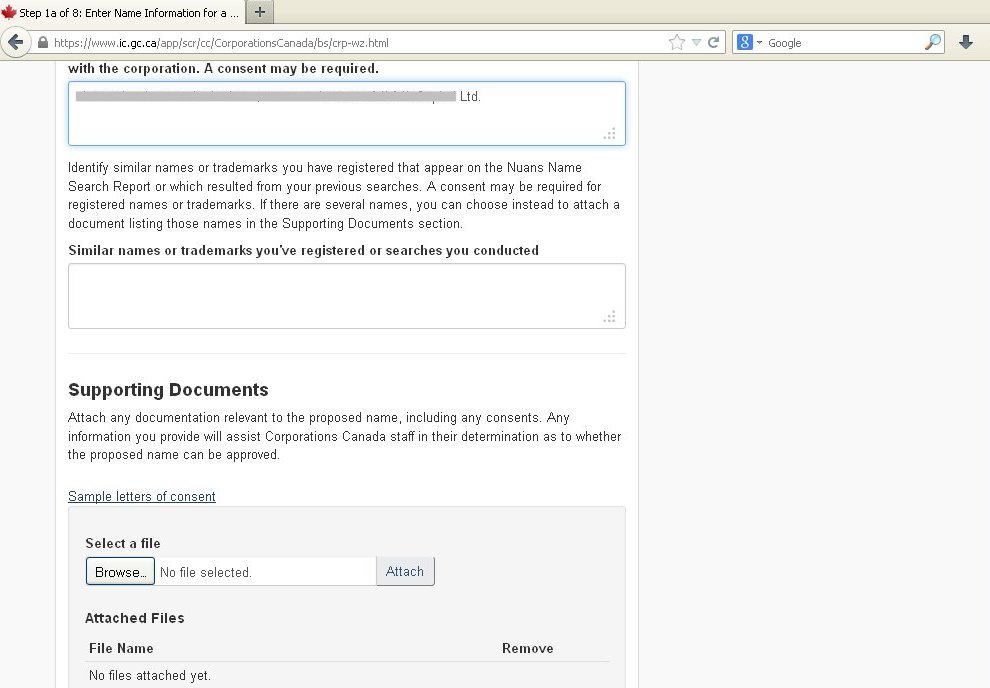Open 'Sample letters of consent' link
Screen dimensions: 990x688
(142, 496)
